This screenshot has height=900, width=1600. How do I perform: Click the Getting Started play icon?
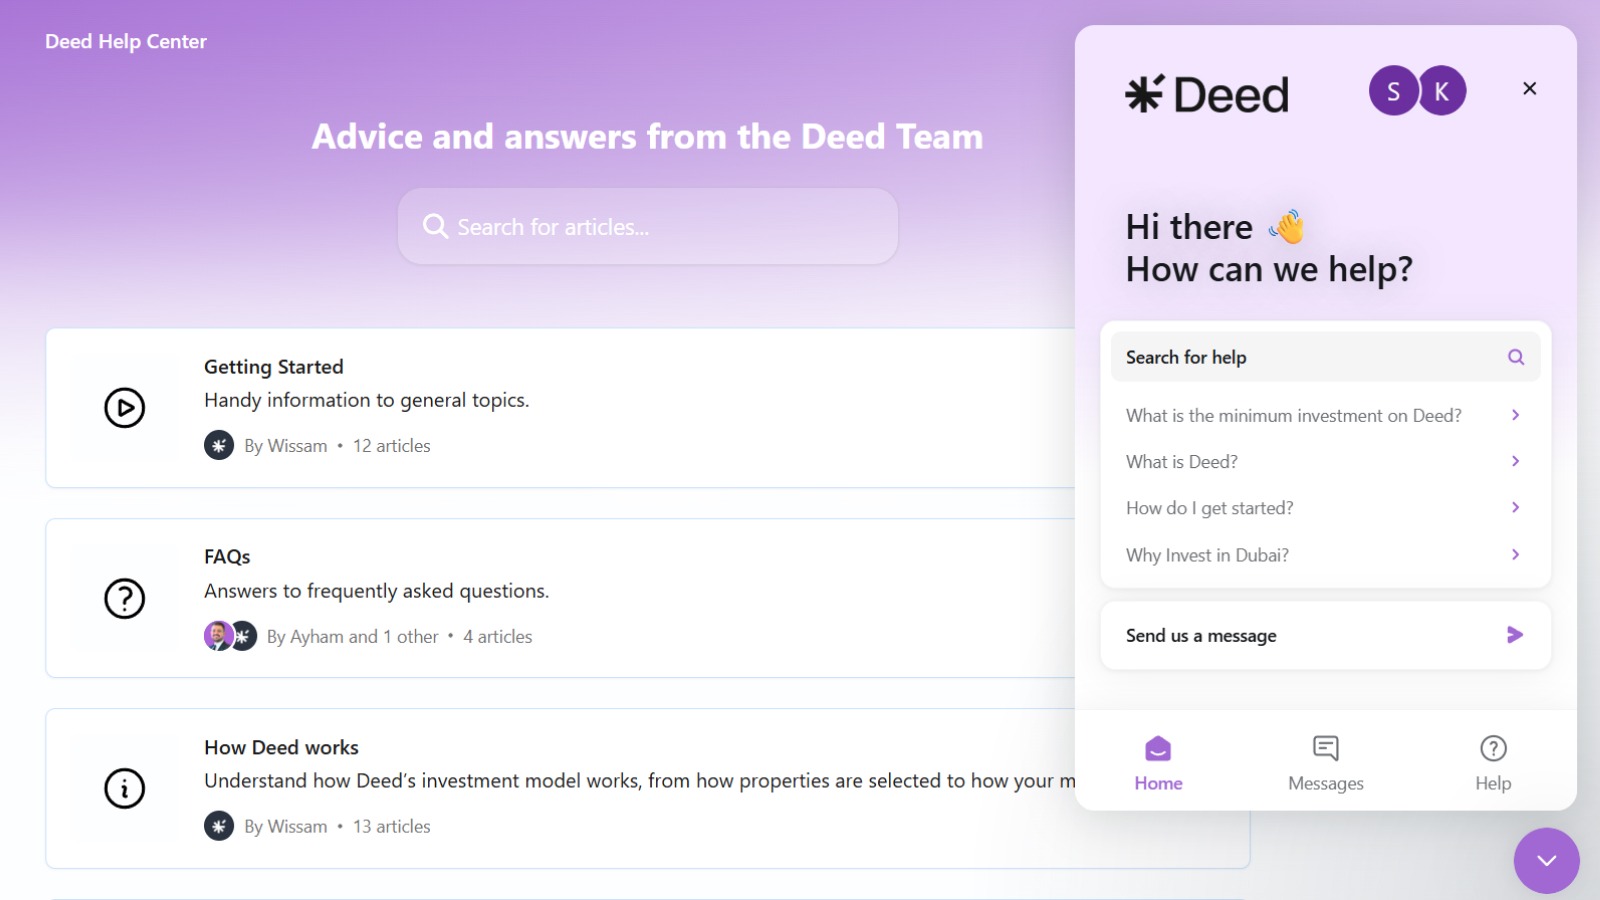(x=125, y=408)
